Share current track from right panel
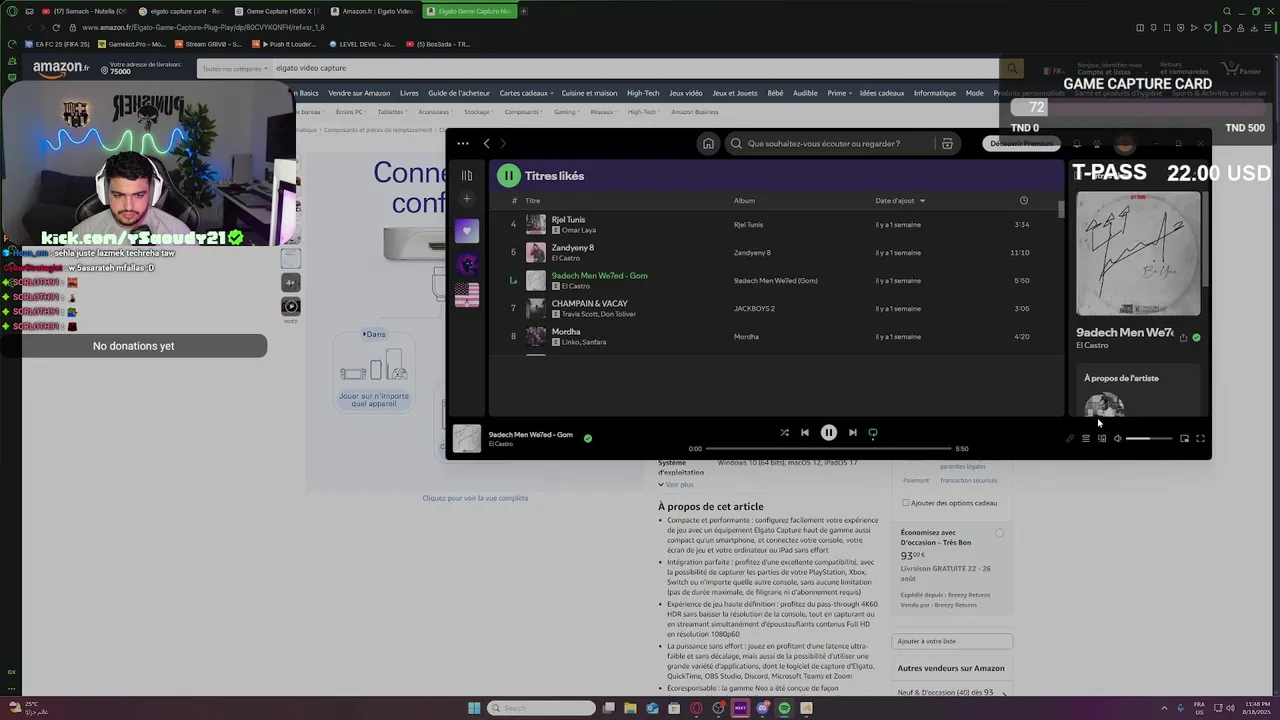The width and height of the screenshot is (1280, 720). coord(1183,337)
